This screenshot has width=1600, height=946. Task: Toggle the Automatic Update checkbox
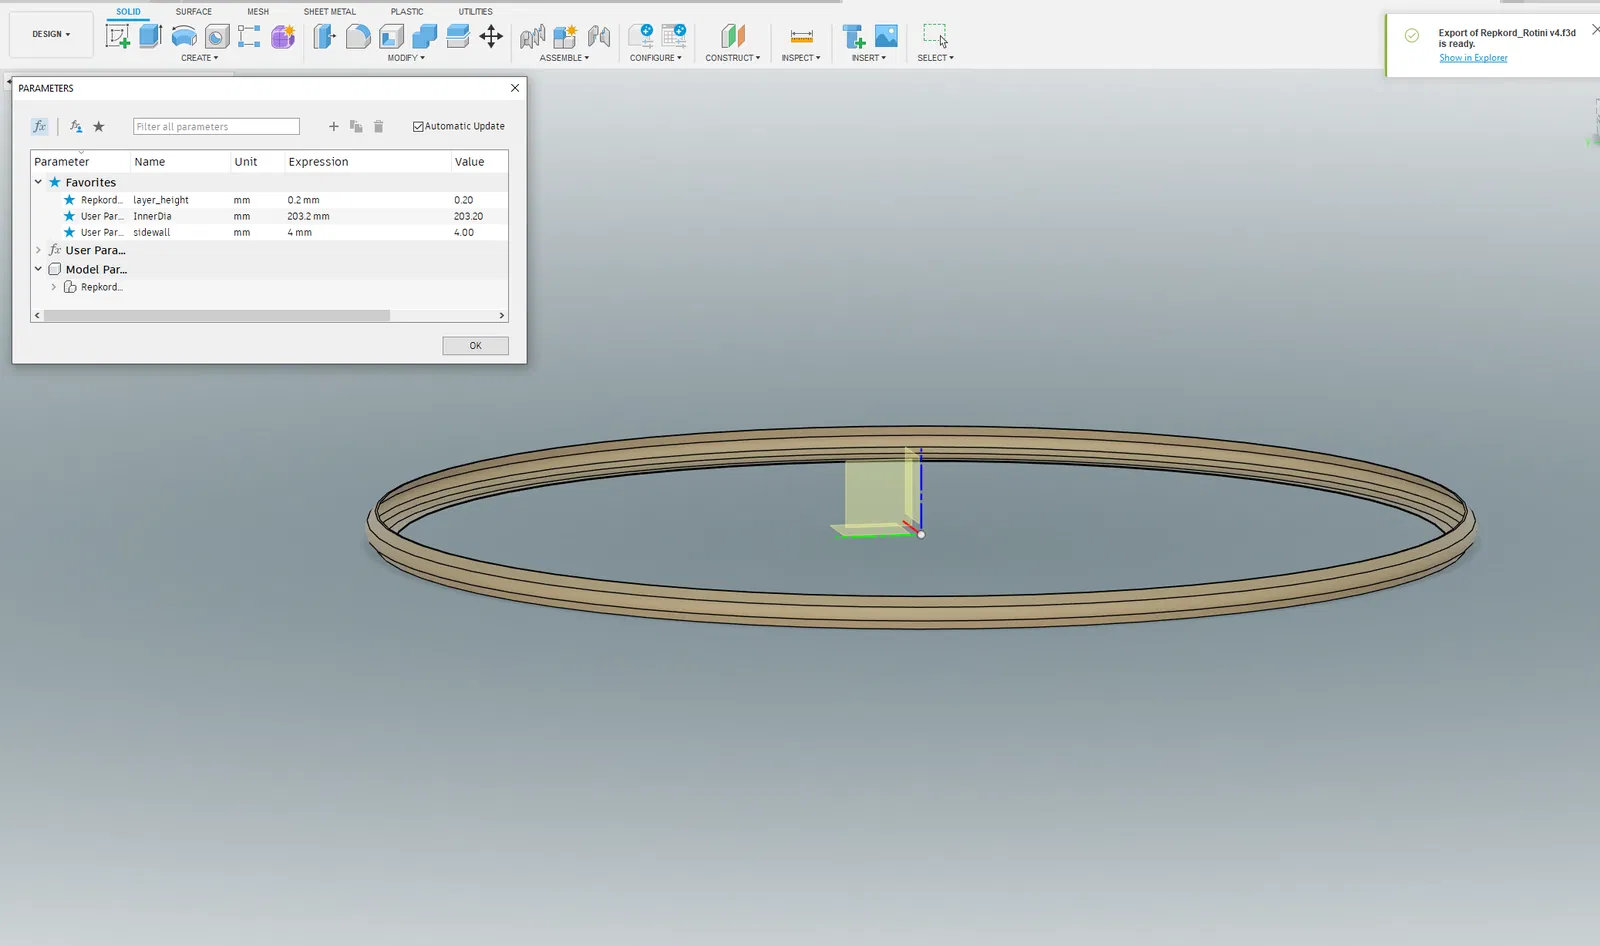pyautogui.click(x=419, y=127)
